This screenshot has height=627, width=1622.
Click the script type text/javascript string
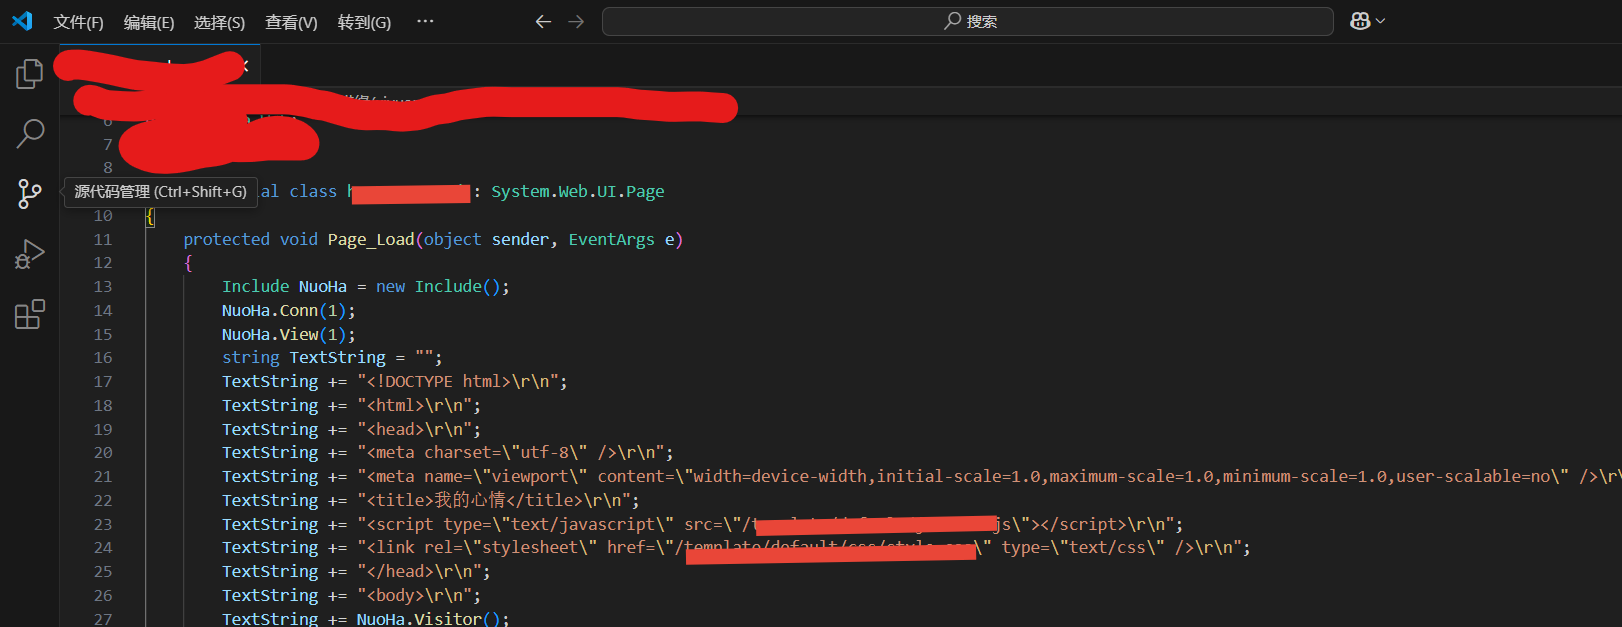(x=765, y=524)
